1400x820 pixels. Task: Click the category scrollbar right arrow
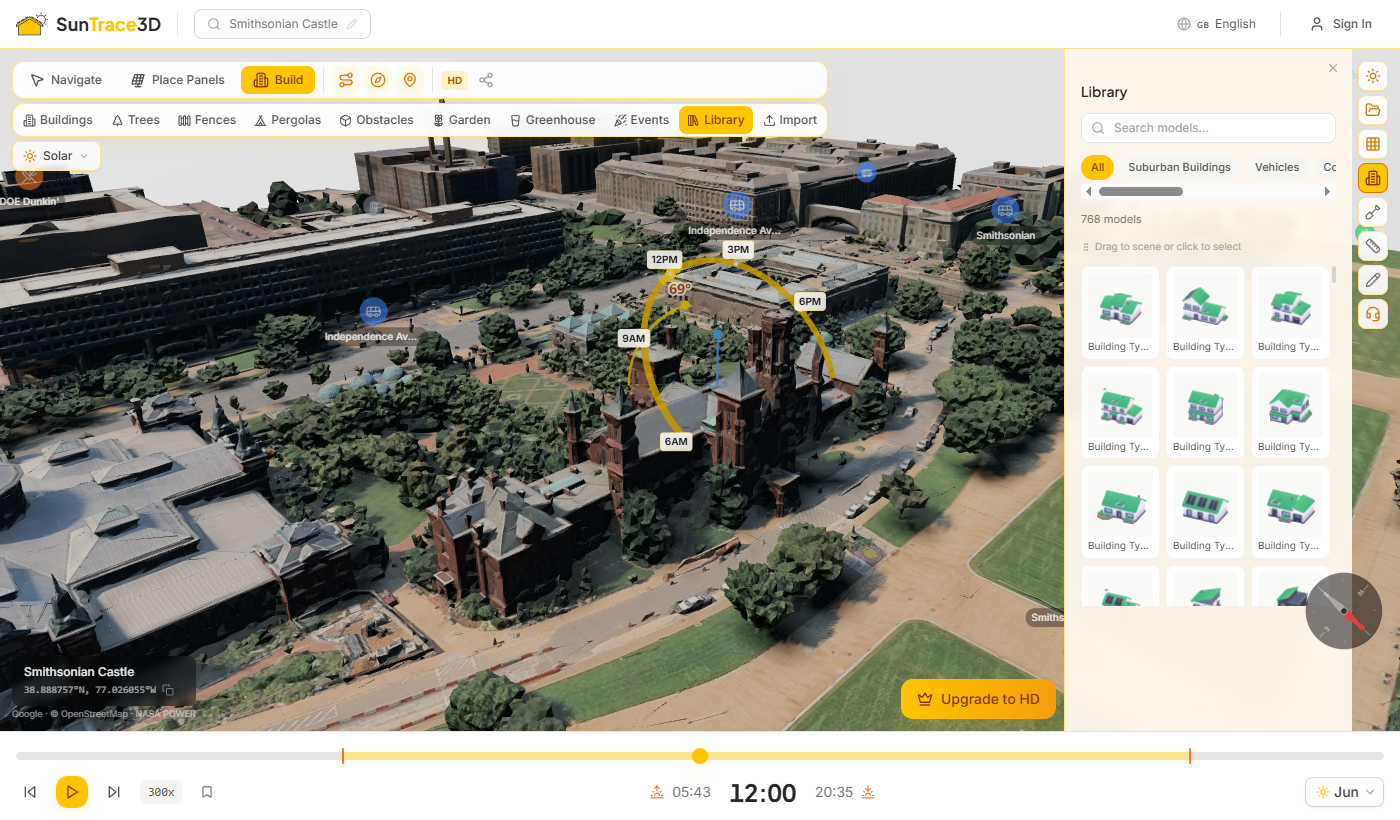tap(1328, 191)
